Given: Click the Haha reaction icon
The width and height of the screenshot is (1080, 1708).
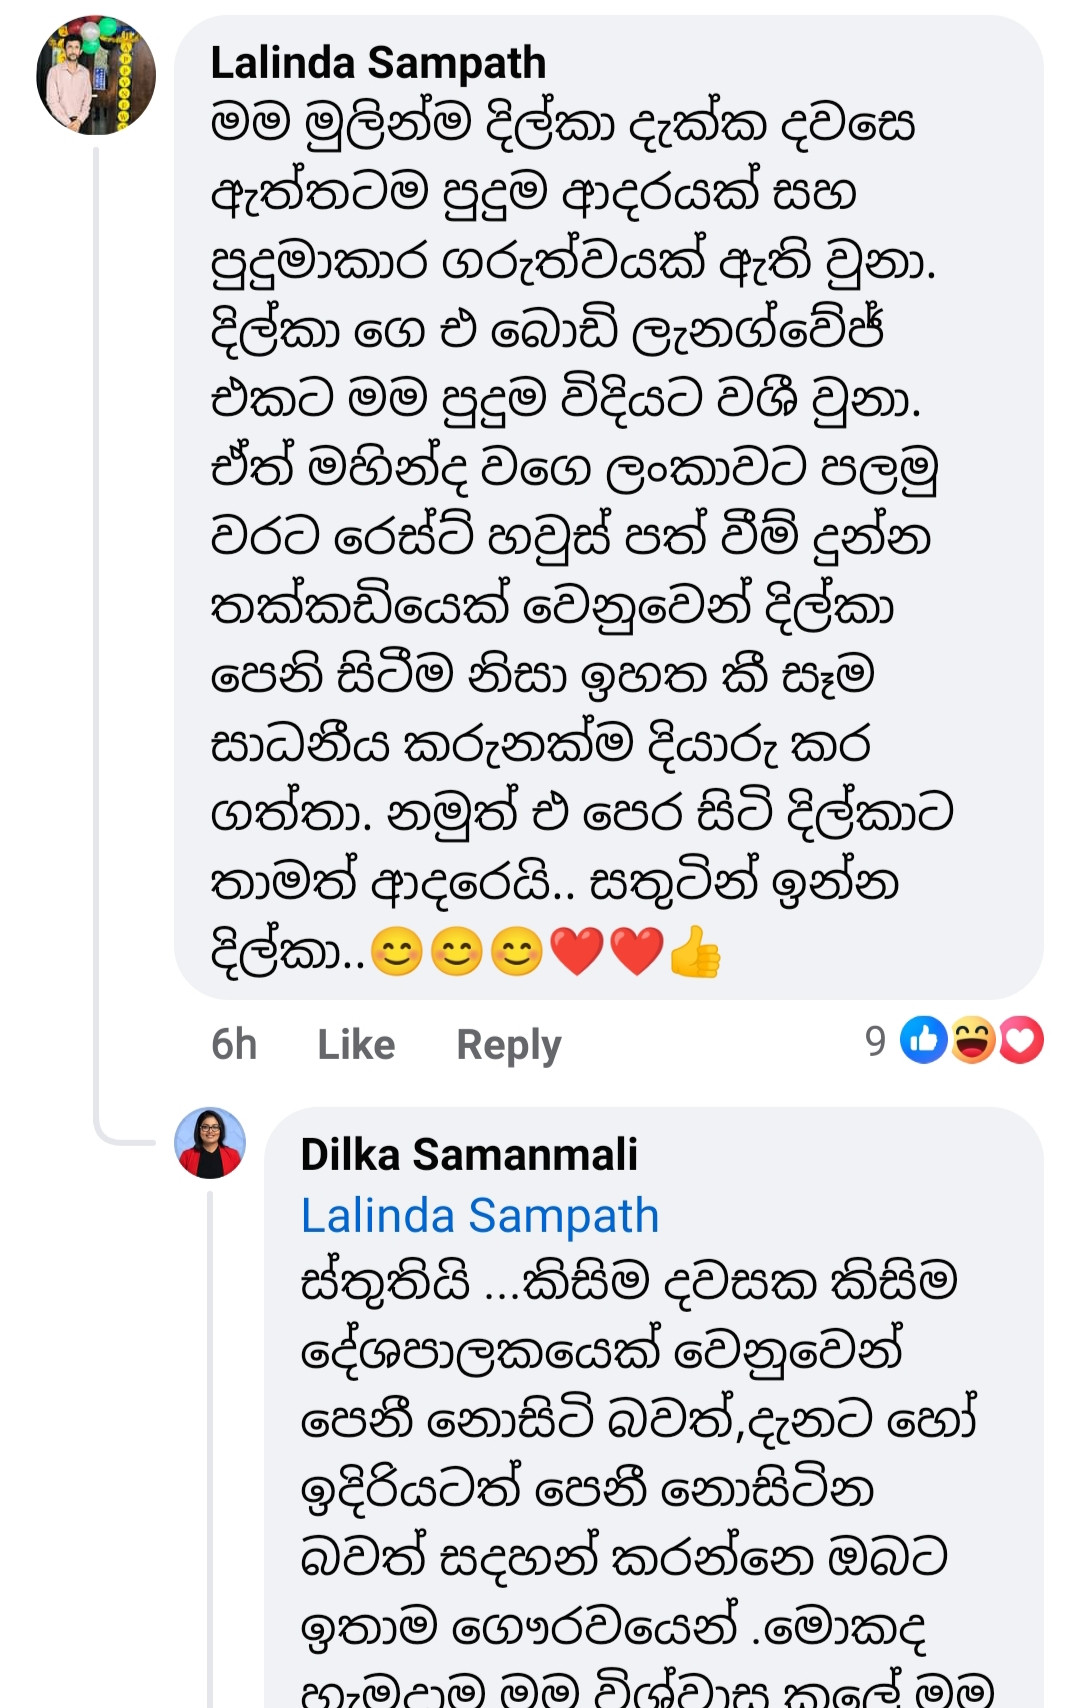Looking at the screenshot, I should (972, 1040).
